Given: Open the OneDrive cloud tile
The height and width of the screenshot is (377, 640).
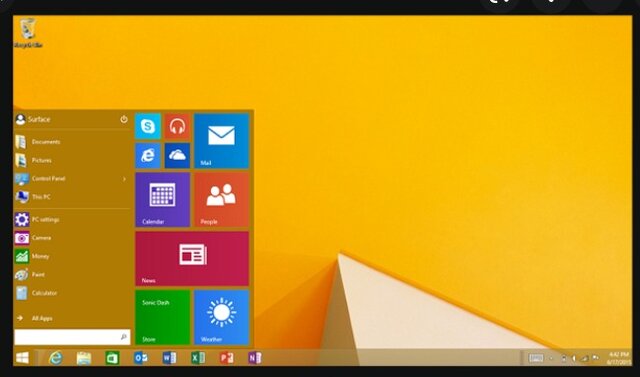Looking at the screenshot, I should [x=177, y=155].
